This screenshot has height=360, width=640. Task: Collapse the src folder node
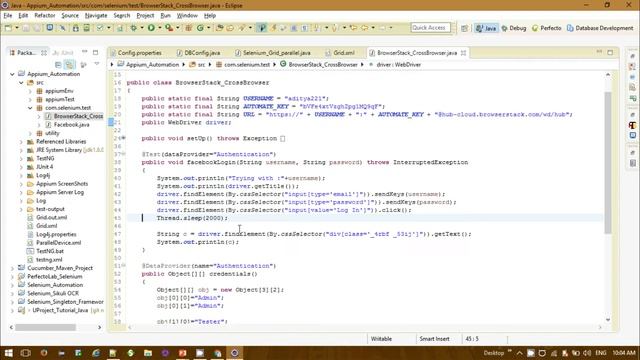(21, 82)
